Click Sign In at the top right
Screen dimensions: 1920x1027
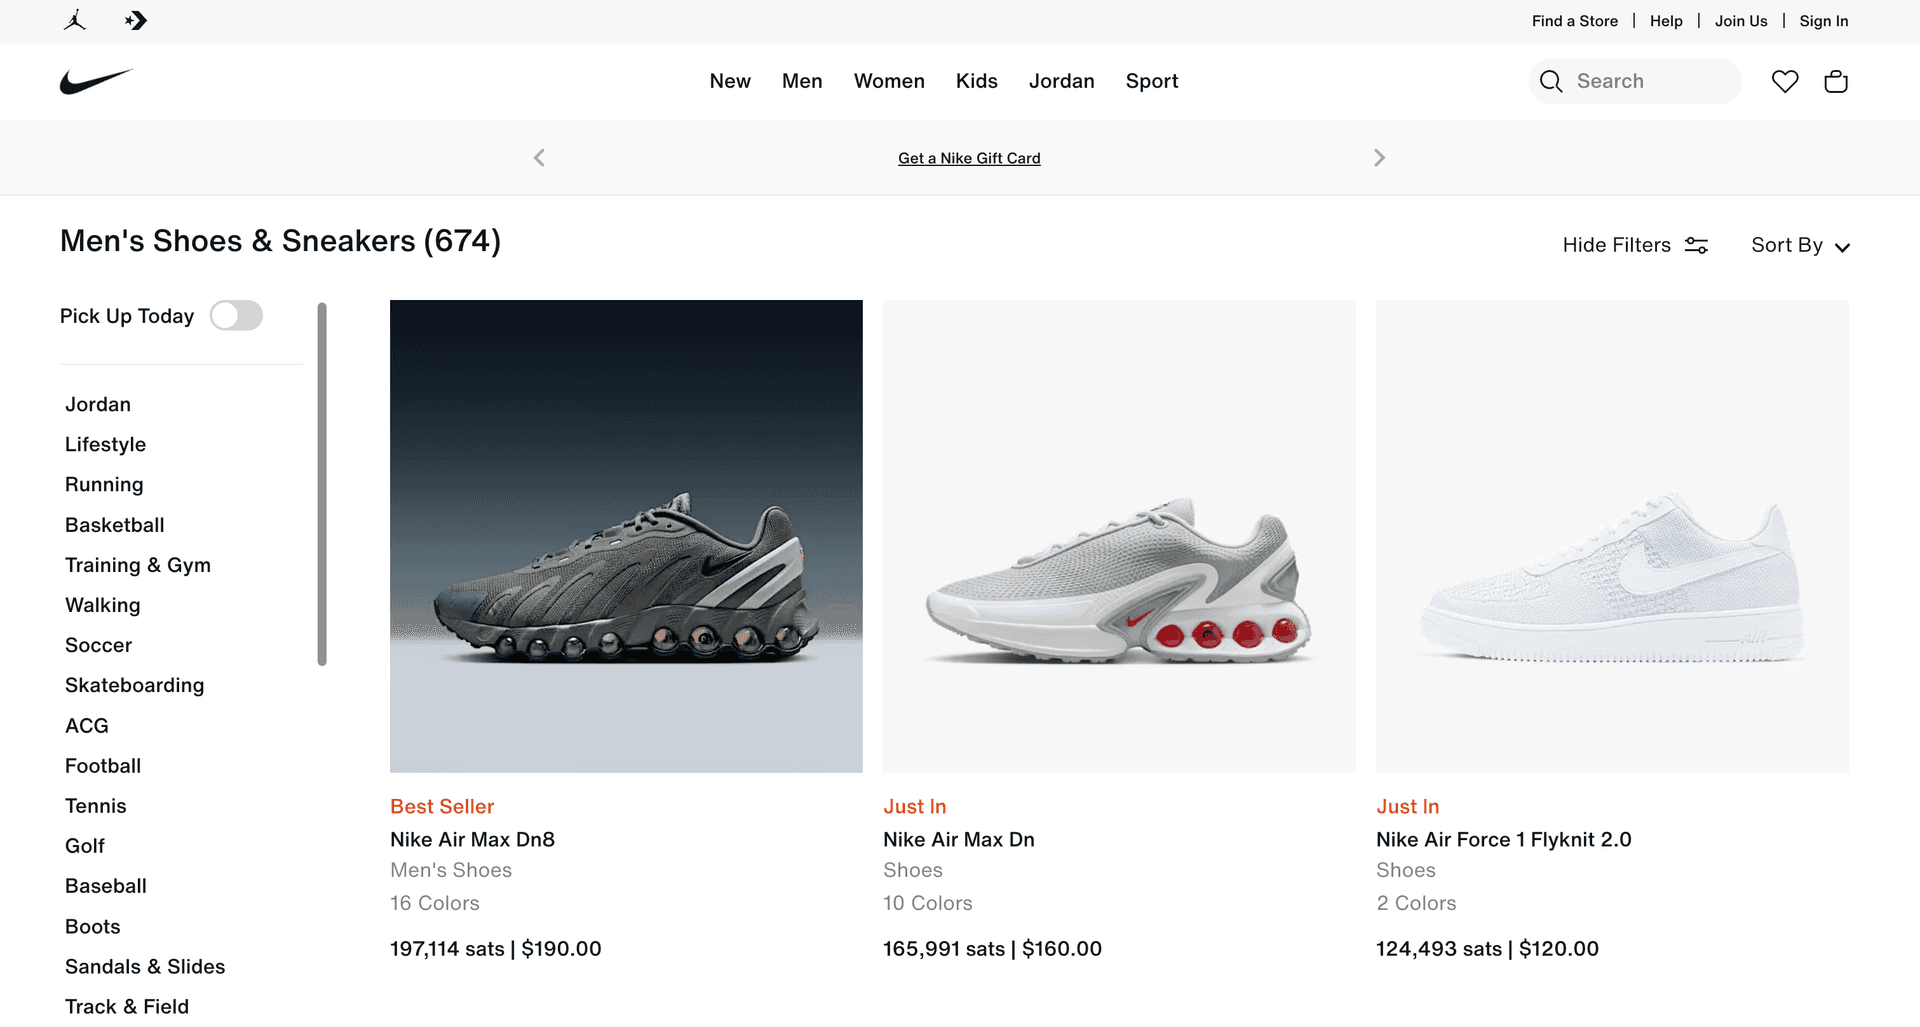point(1823,20)
